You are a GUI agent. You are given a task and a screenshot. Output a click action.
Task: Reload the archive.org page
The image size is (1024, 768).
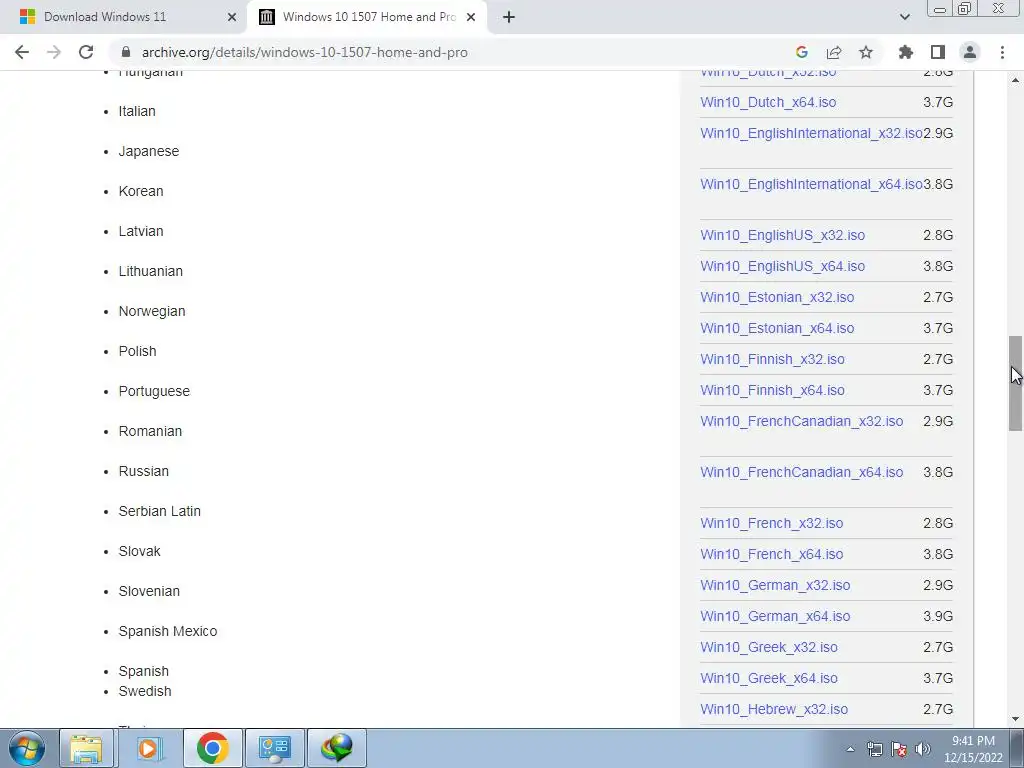click(86, 52)
